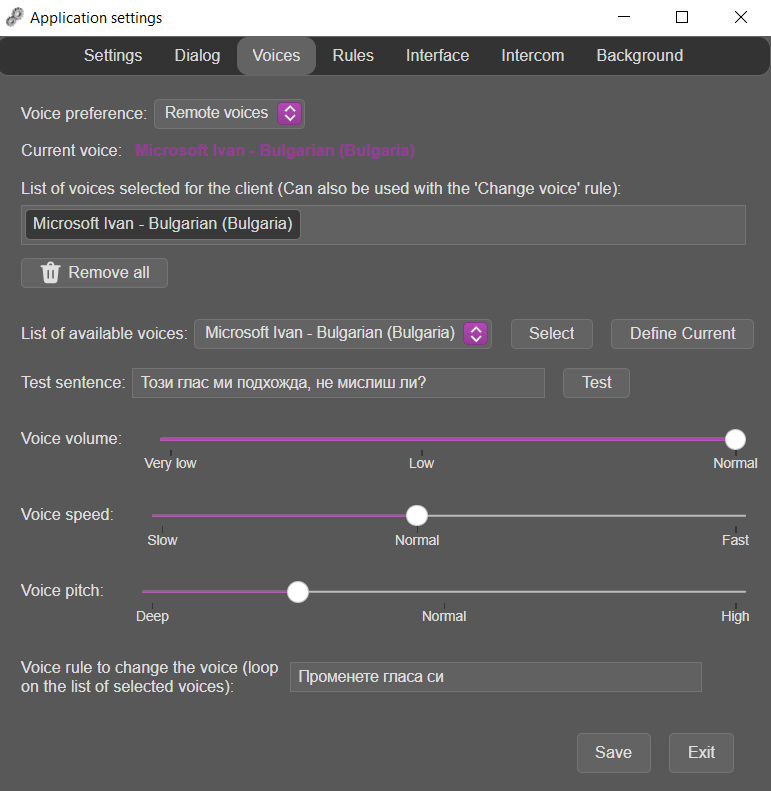This screenshot has width=771, height=791.
Task: Switch to the Intercom tab
Action: point(533,55)
